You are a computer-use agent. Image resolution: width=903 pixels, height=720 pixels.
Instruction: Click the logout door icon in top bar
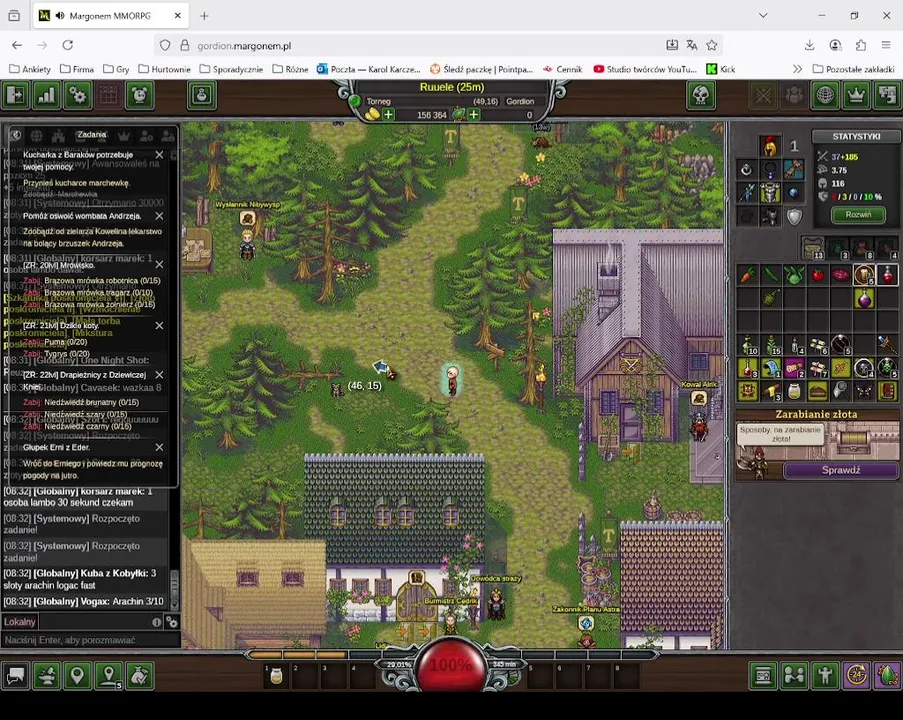(16, 95)
